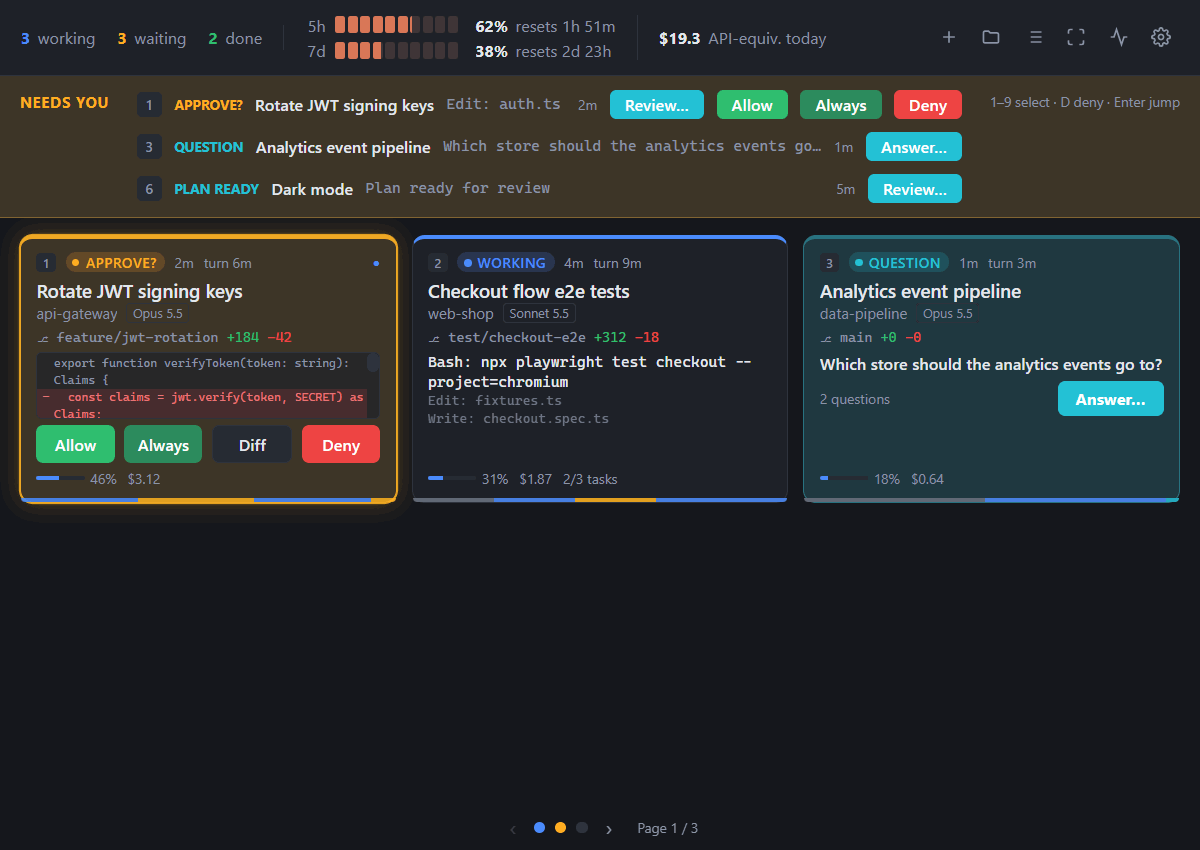The image size is (1200, 850).
Task: Click Always on the Rotate JWT card
Action: (x=163, y=445)
